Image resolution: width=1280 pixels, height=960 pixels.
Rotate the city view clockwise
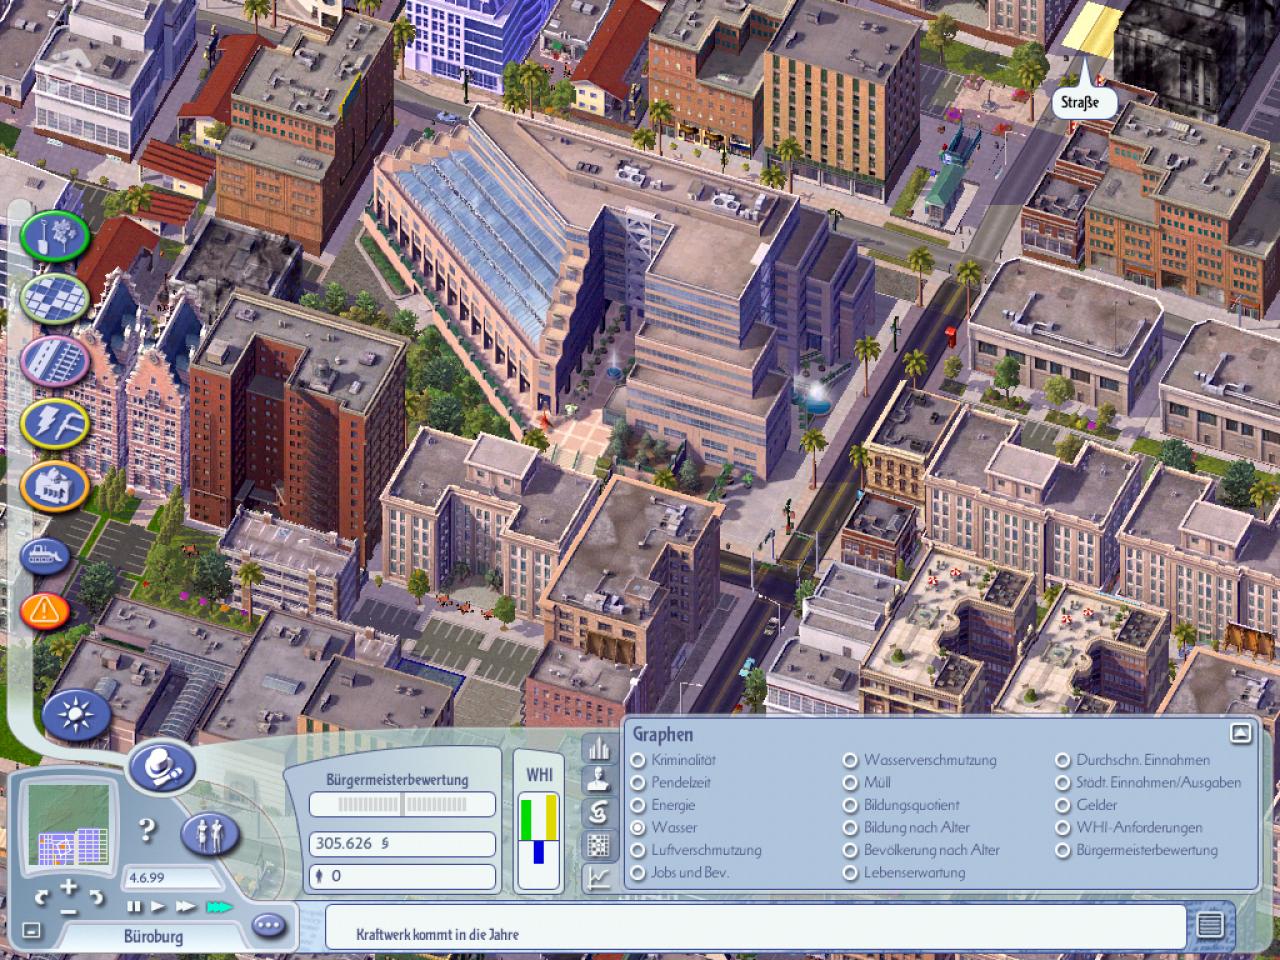point(97,895)
